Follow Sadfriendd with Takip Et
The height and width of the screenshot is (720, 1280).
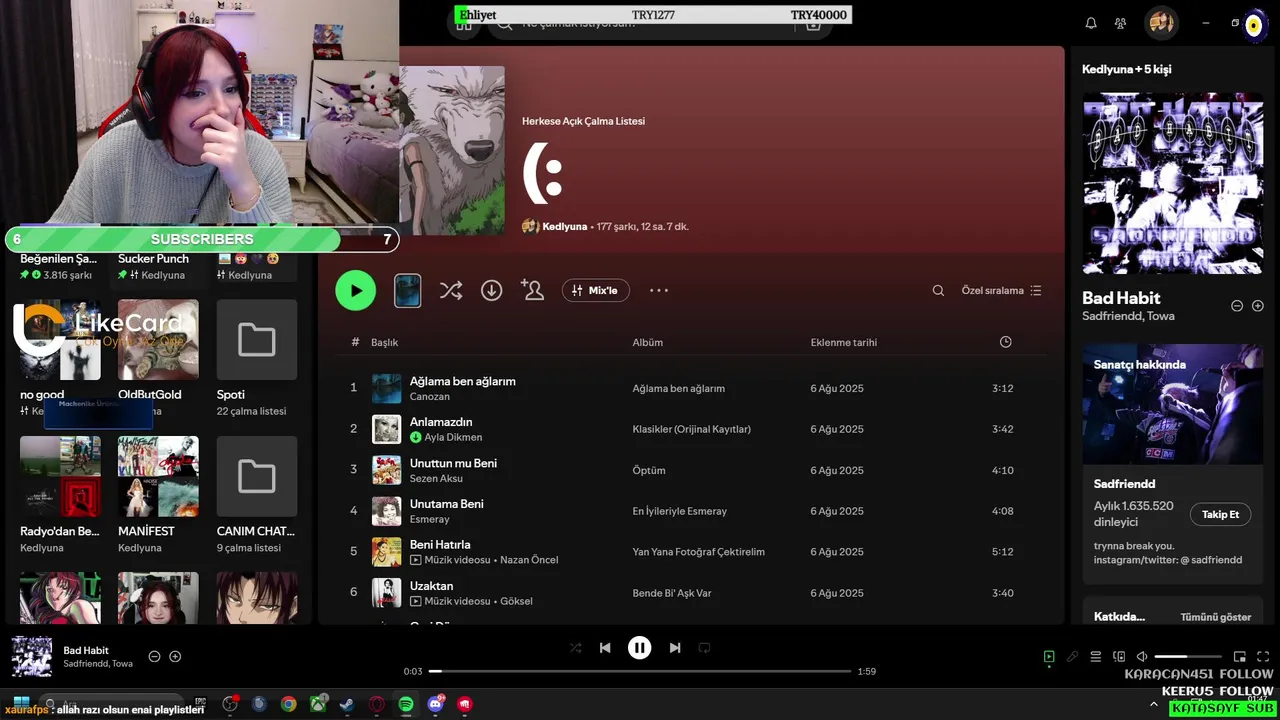1220,514
